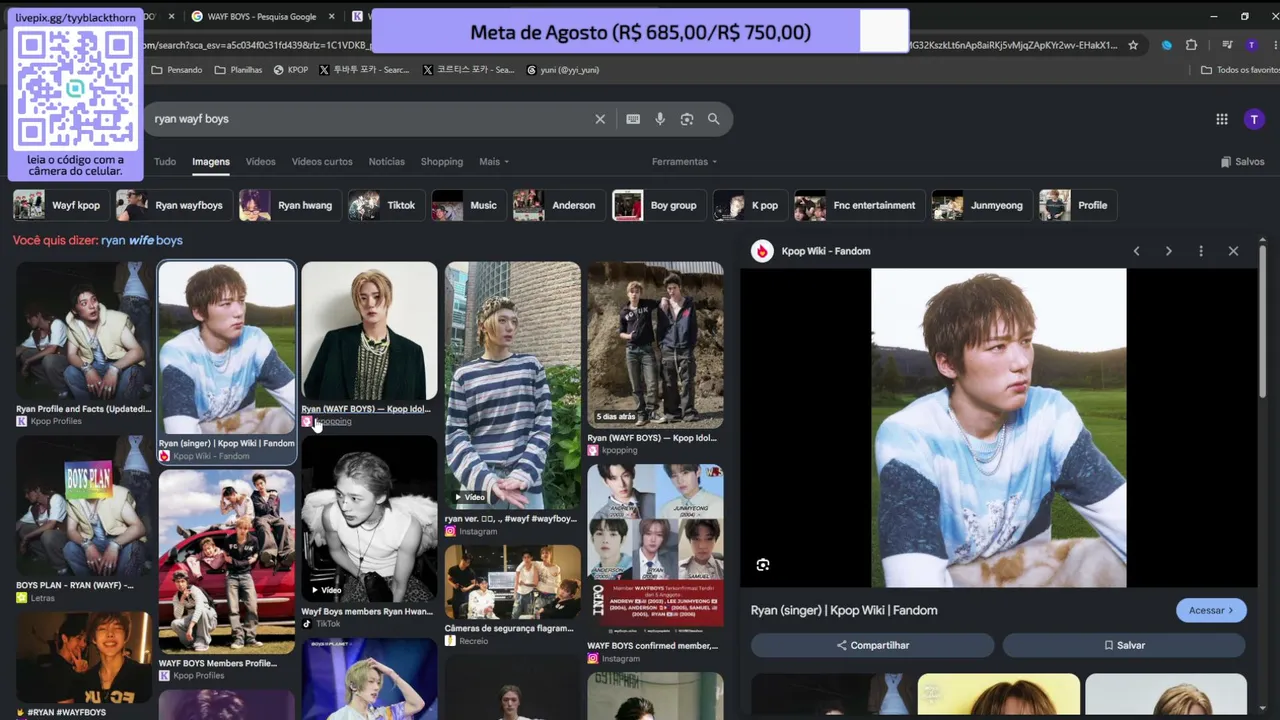This screenshot has width=1280, height=720.
Task: Filter by the Anderson chip
Action: 559,206
